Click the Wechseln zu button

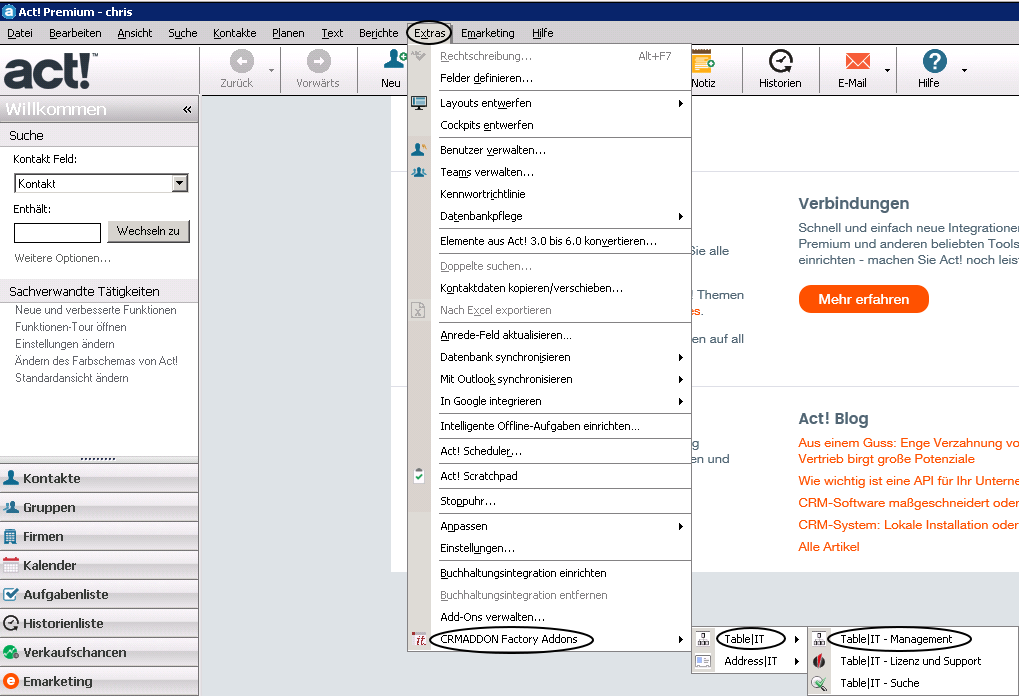148,231
